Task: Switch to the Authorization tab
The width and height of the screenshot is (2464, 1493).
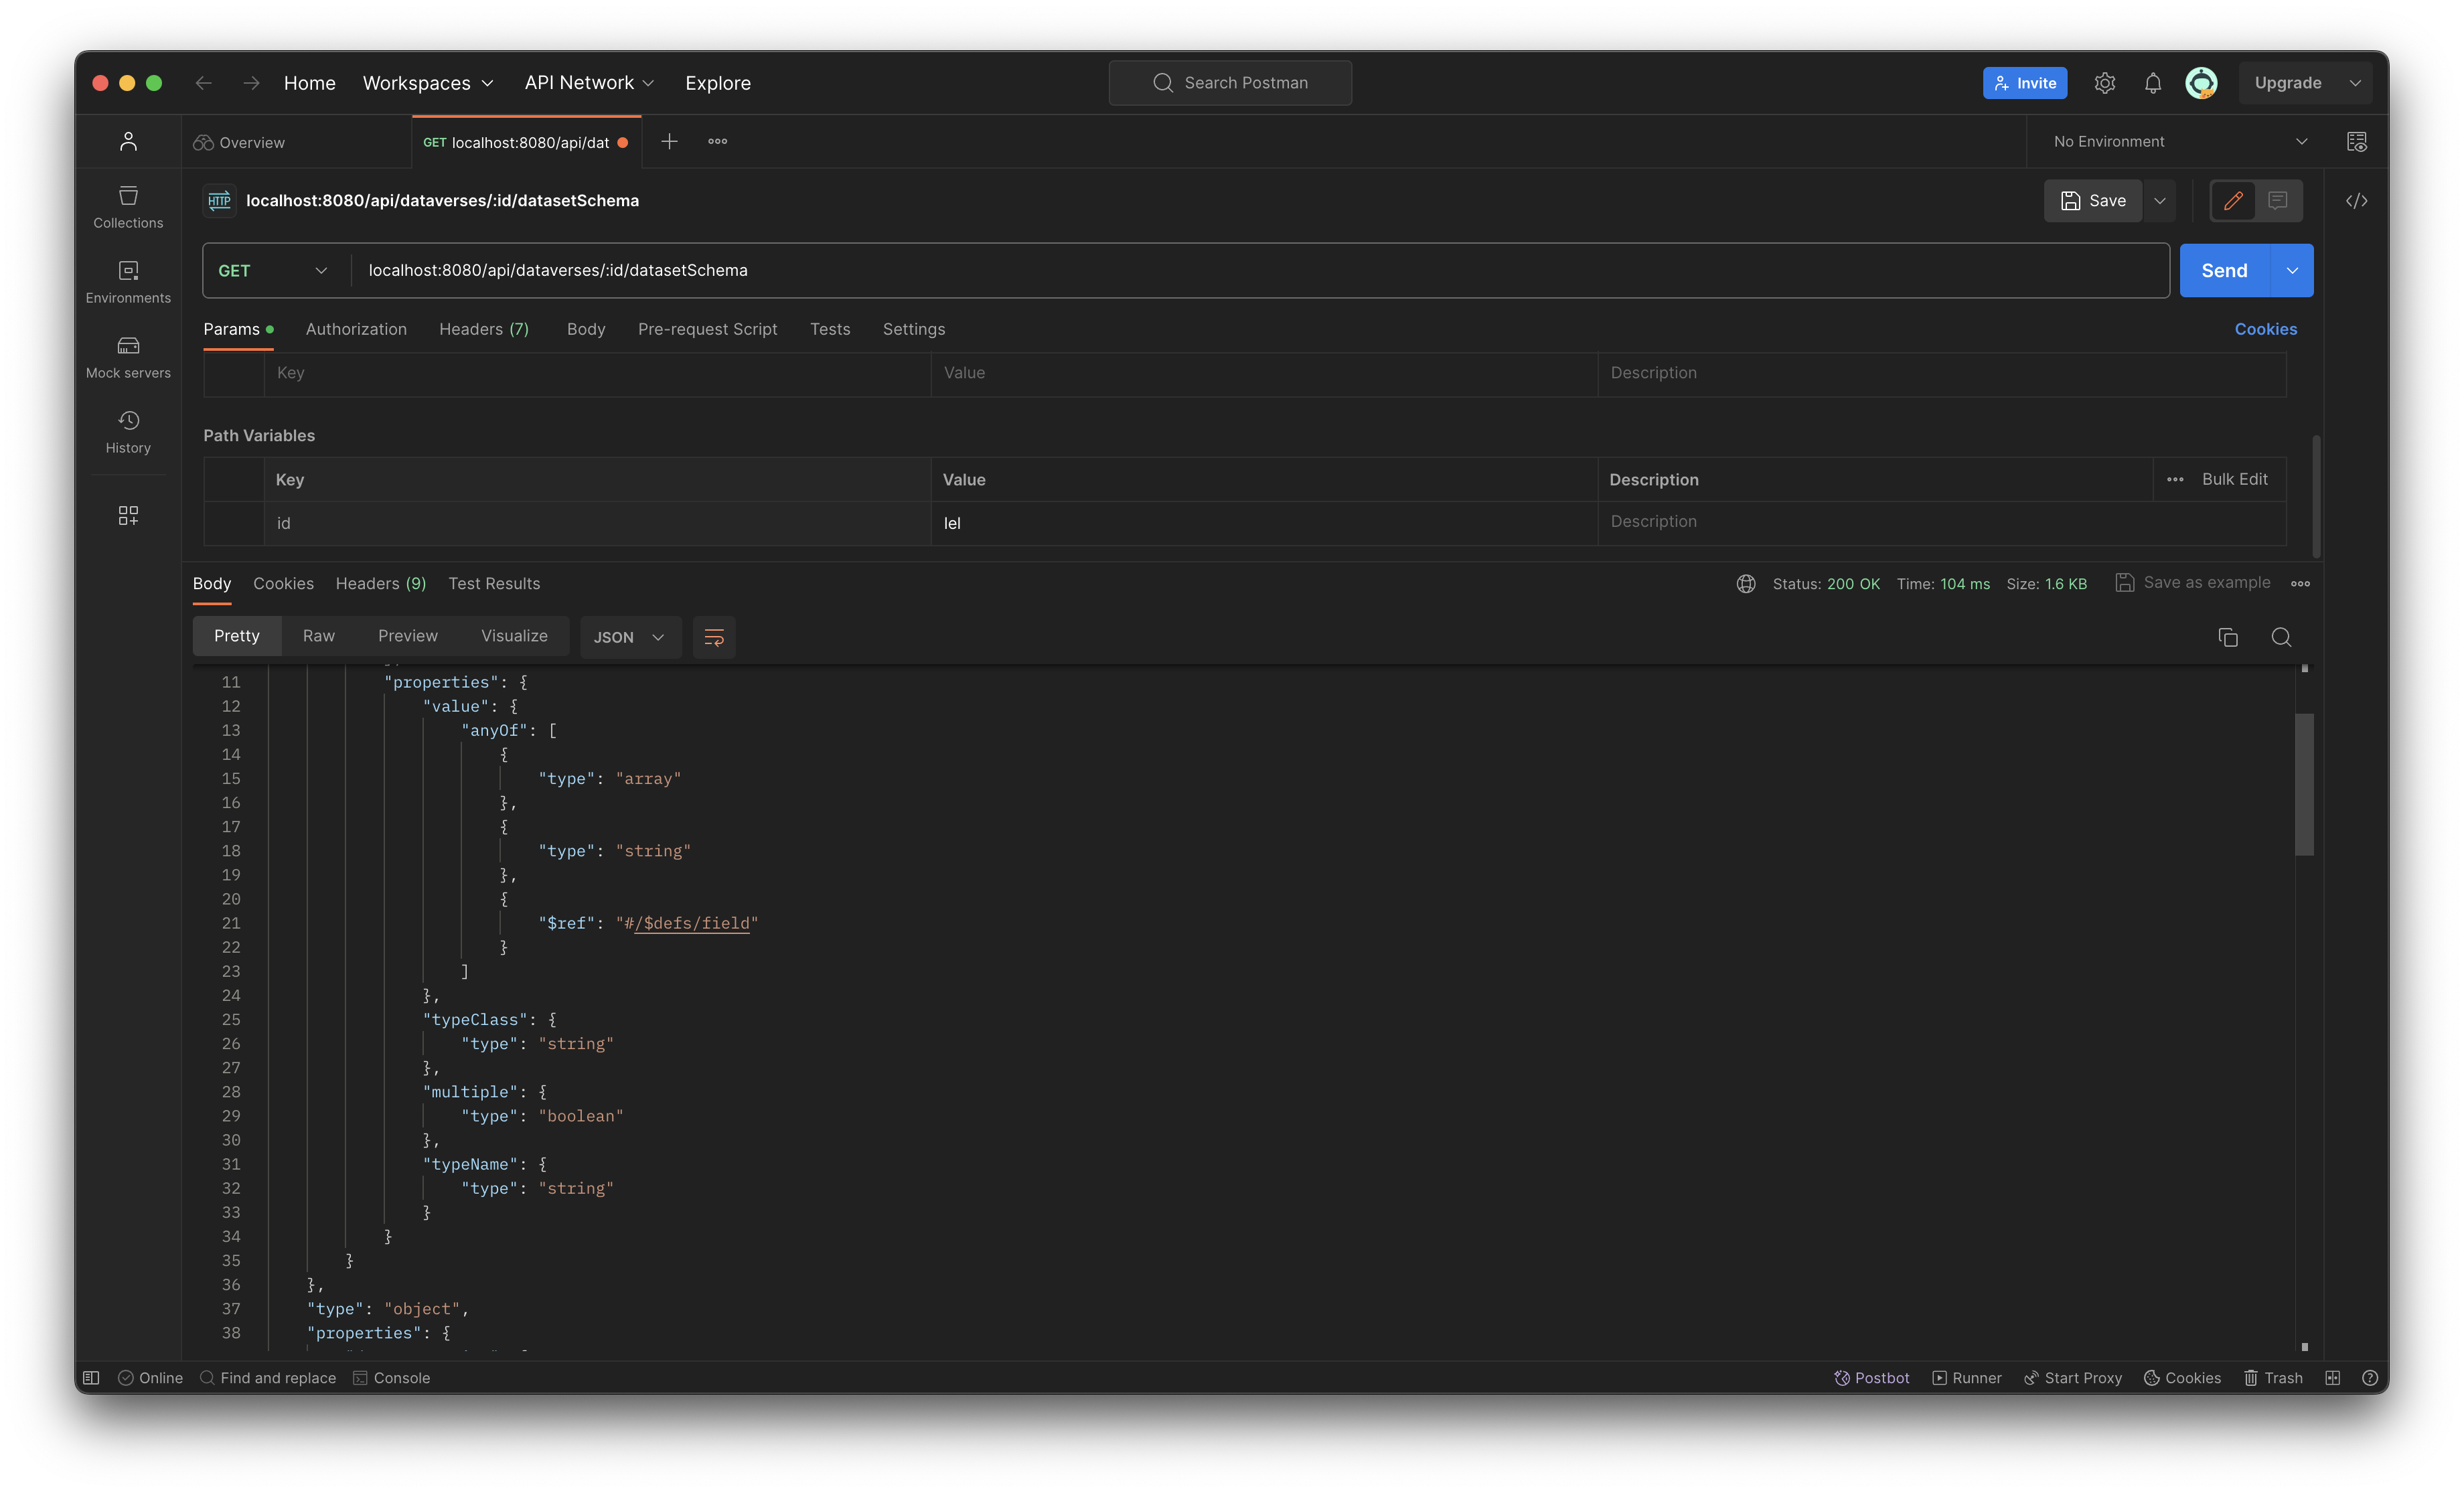Action: point(356,329)
